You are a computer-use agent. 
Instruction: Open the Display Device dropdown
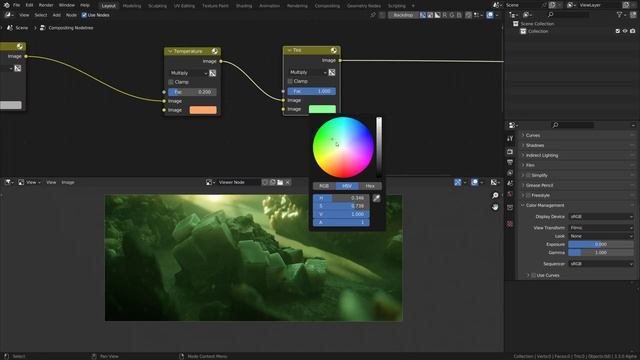point(601,217)
